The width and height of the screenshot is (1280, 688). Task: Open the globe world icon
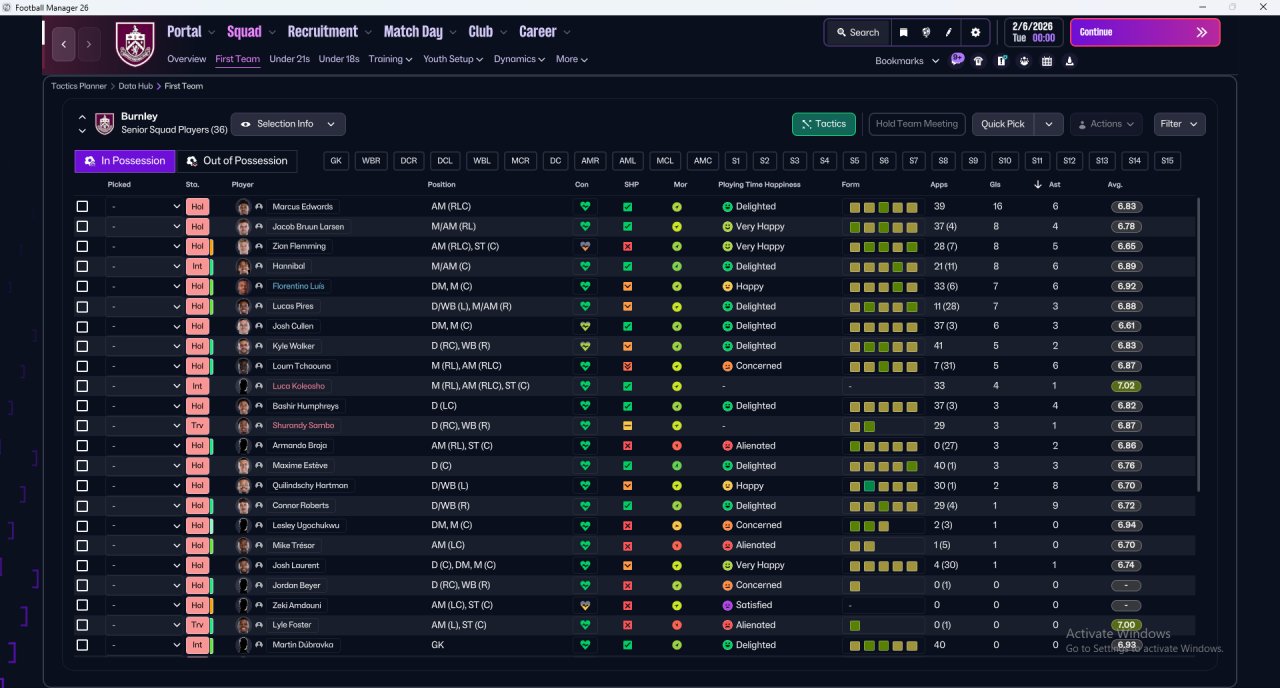coord(927,32)
